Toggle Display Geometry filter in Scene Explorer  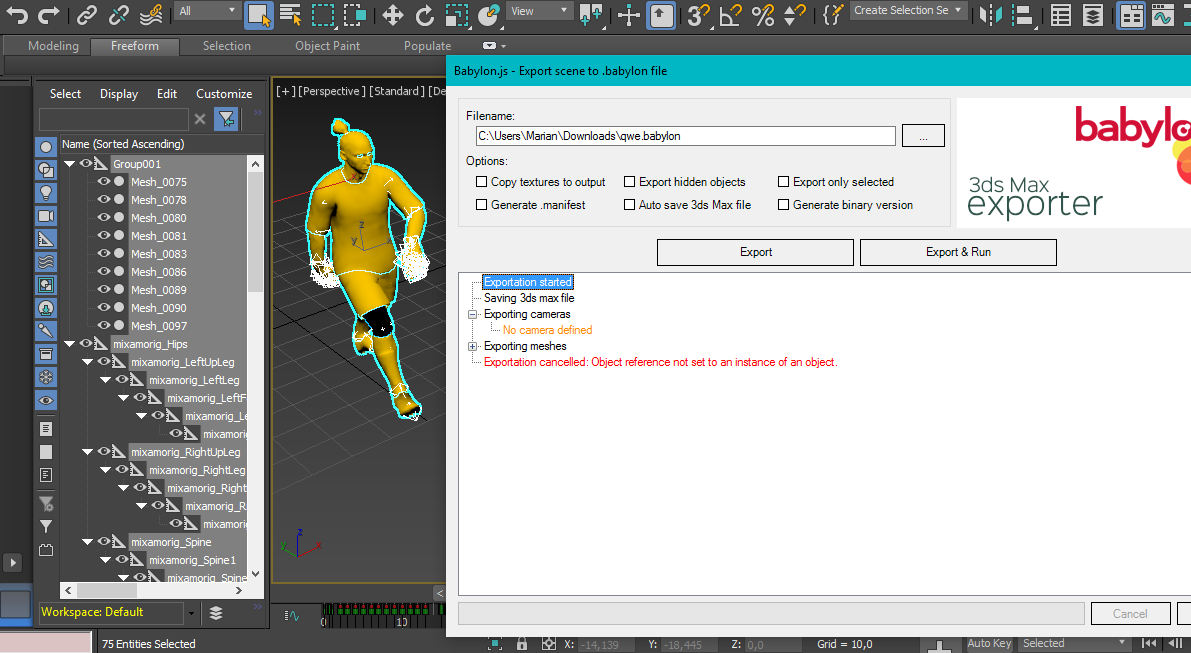click(46, 147)
